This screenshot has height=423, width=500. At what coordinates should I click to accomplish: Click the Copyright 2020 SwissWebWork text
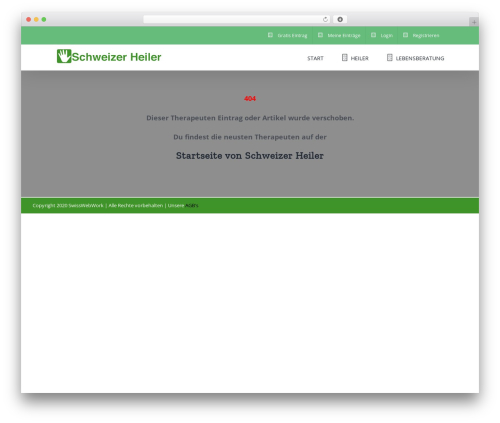[x=68, y=205]
